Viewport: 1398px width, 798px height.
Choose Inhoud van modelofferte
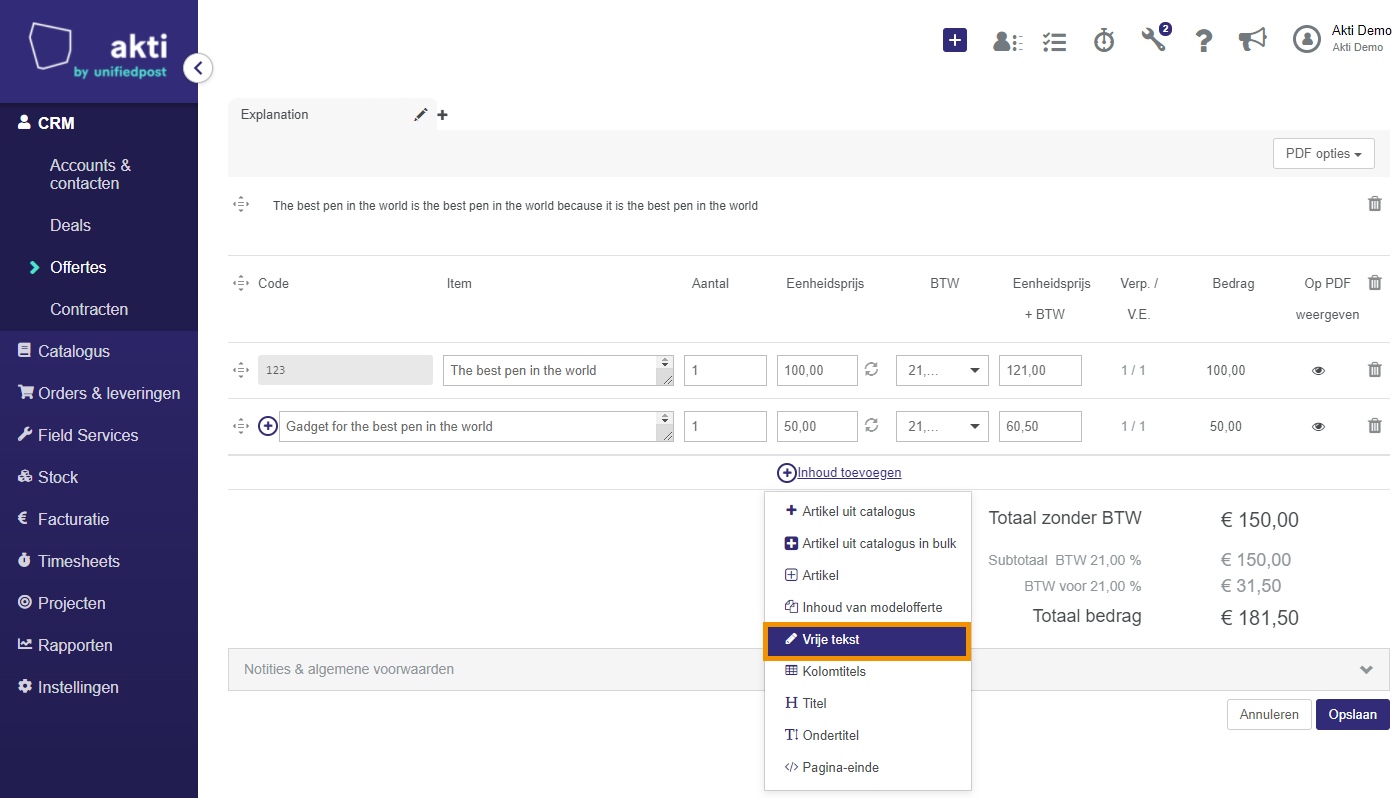(x=868, y=607)
